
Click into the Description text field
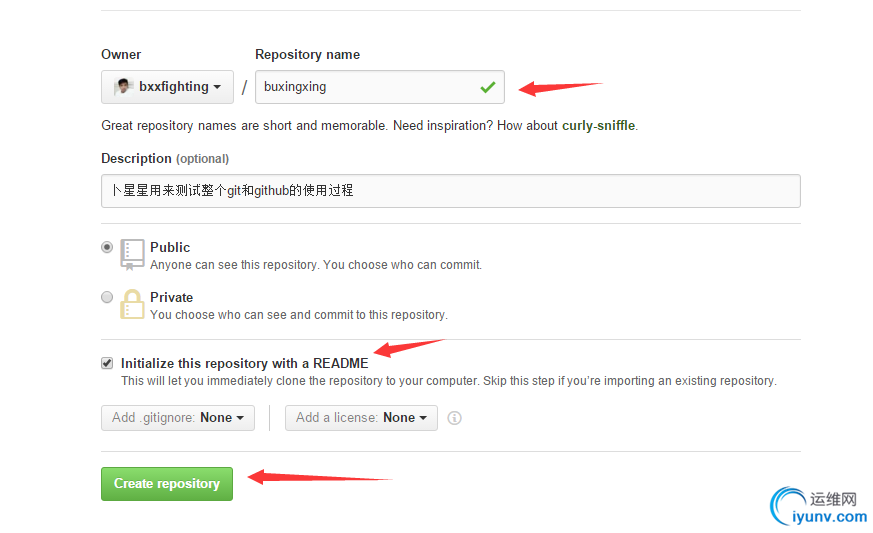coord(451,191)
